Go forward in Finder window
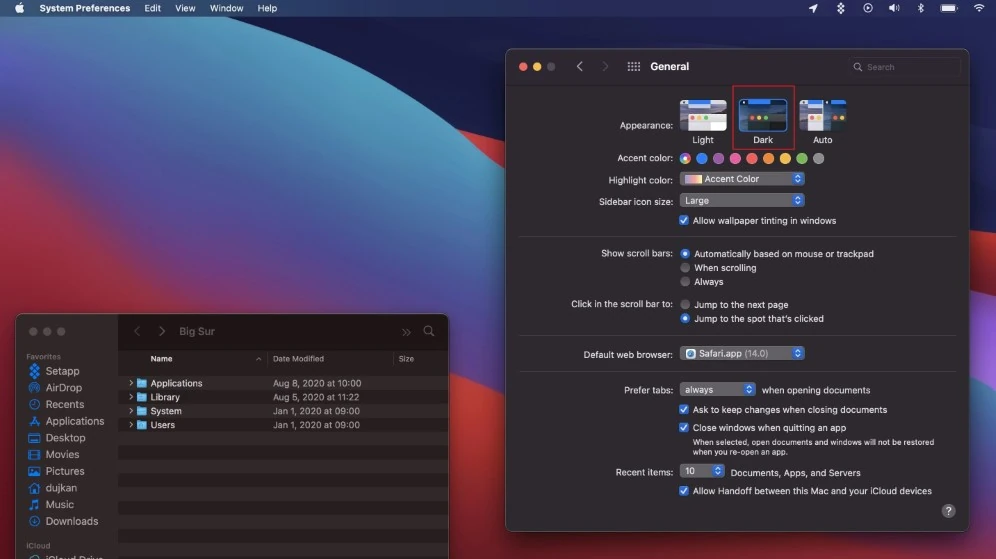 [161, 331]
